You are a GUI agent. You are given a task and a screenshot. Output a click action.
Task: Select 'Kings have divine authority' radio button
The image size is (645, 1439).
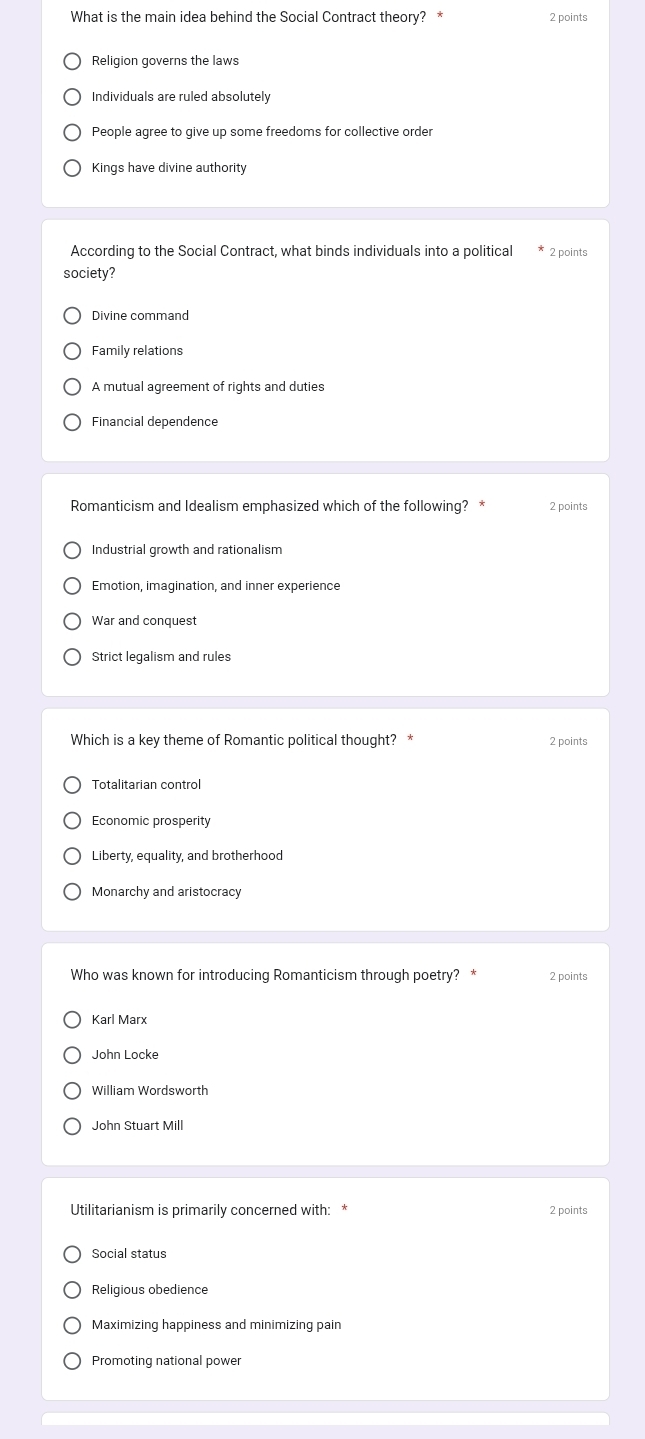[72, 168]
